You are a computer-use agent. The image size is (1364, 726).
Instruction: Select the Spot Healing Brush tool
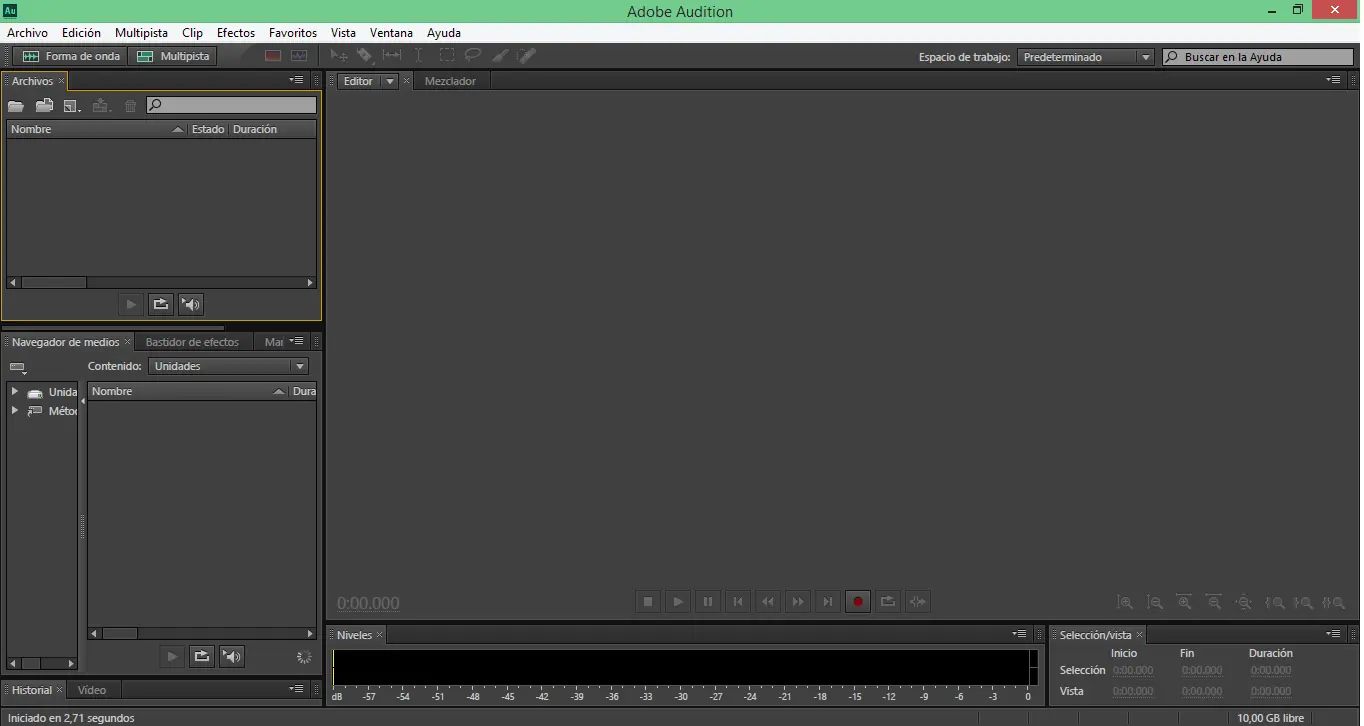point(527,56)
